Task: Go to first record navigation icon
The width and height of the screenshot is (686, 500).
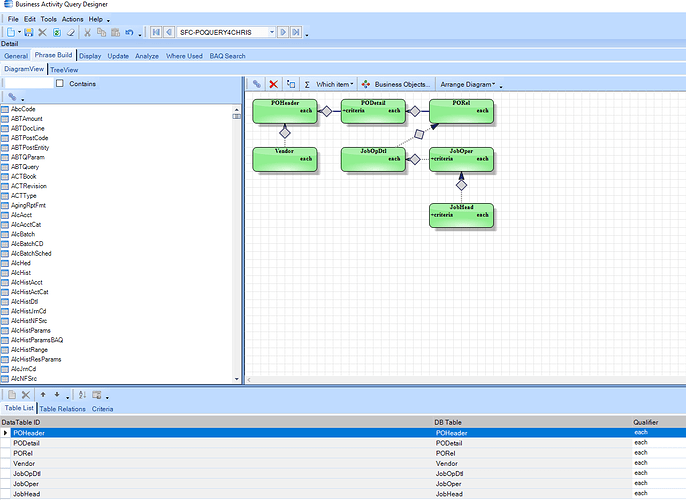Action: point(156,32)
